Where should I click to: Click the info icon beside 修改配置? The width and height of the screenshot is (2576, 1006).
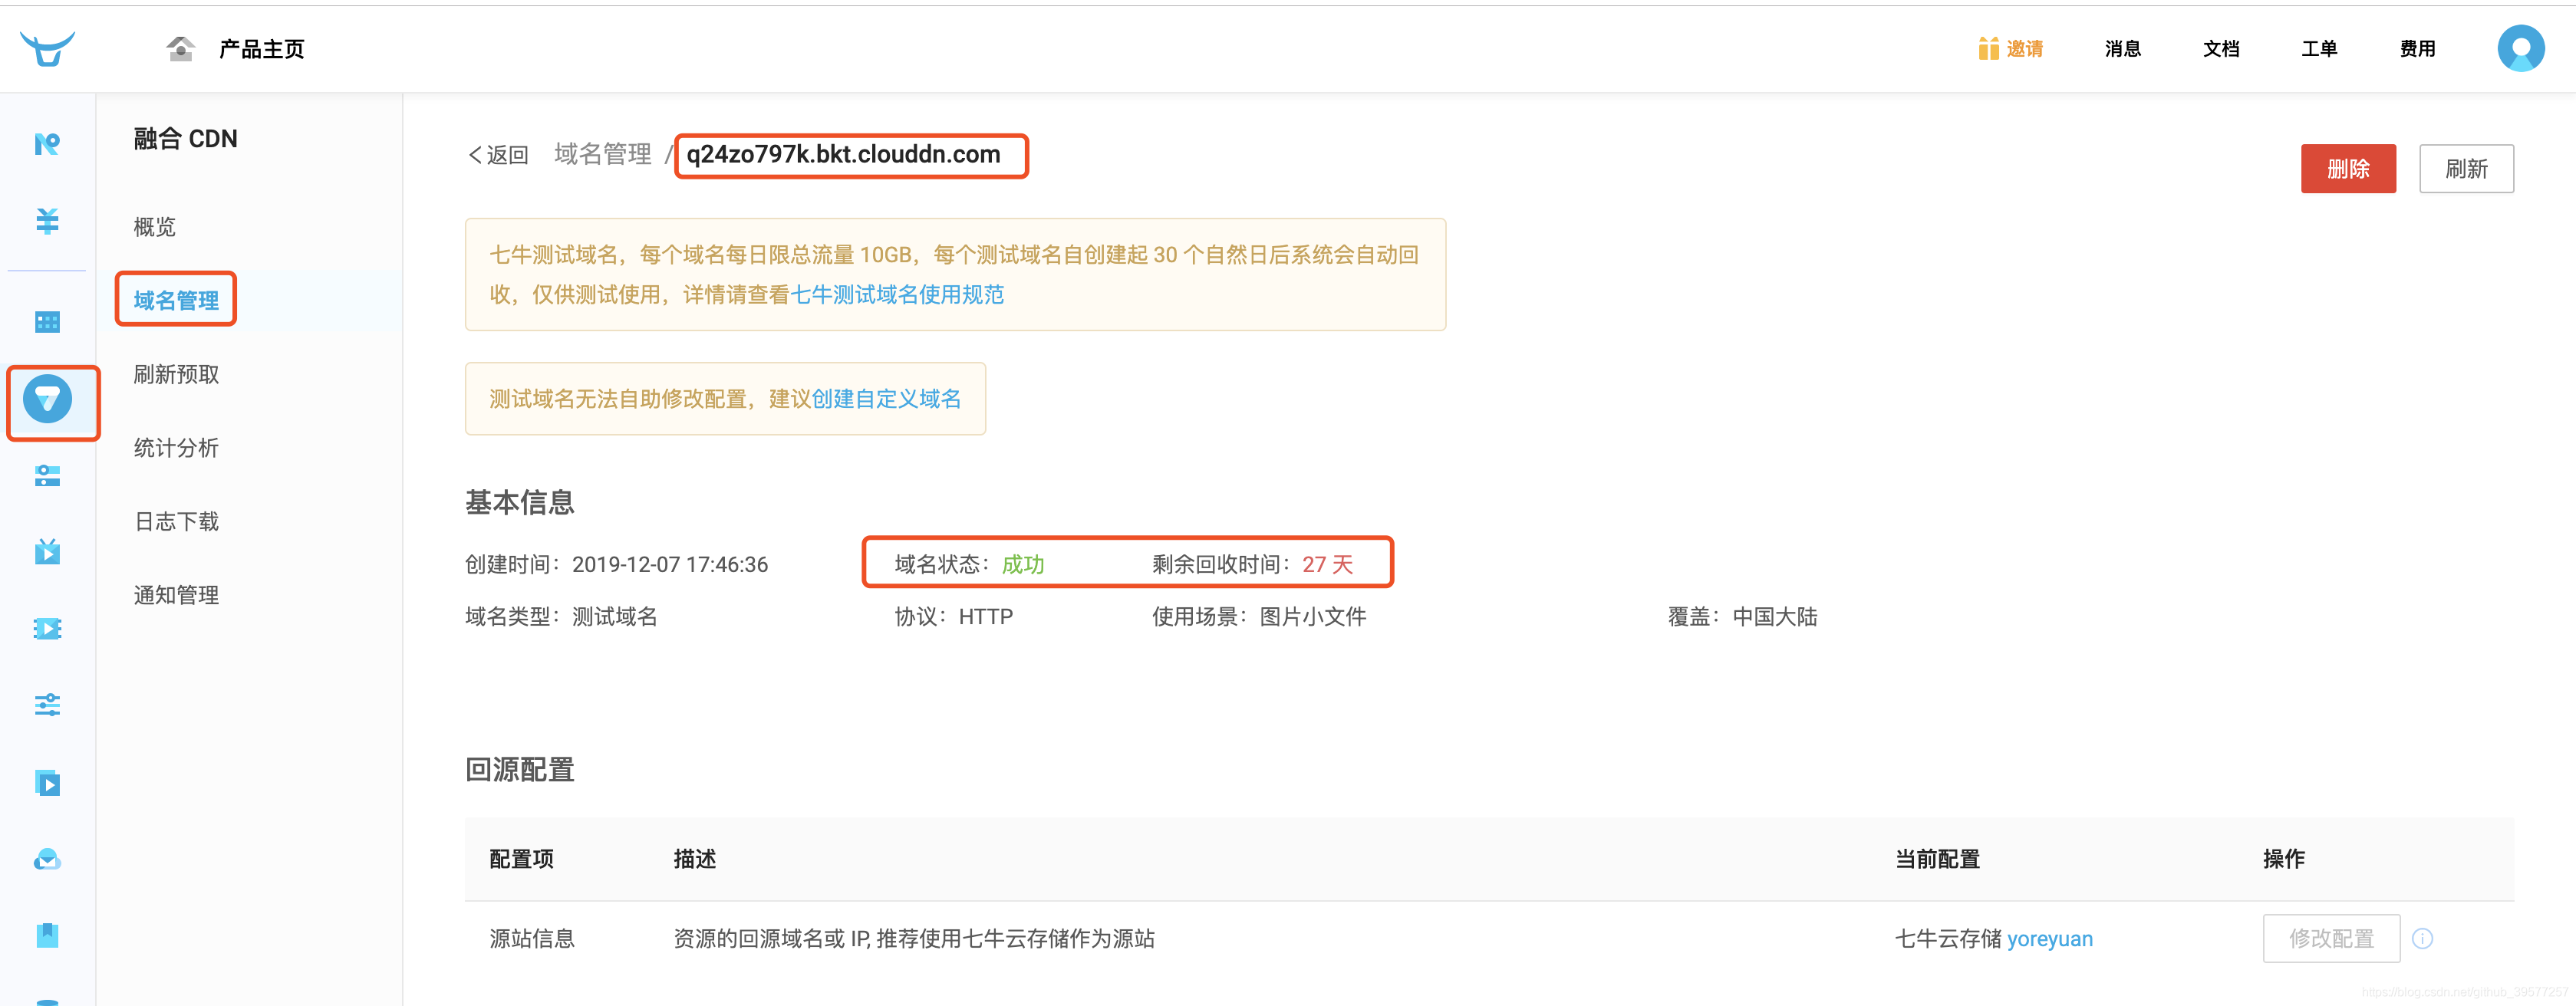(2422, 938)
